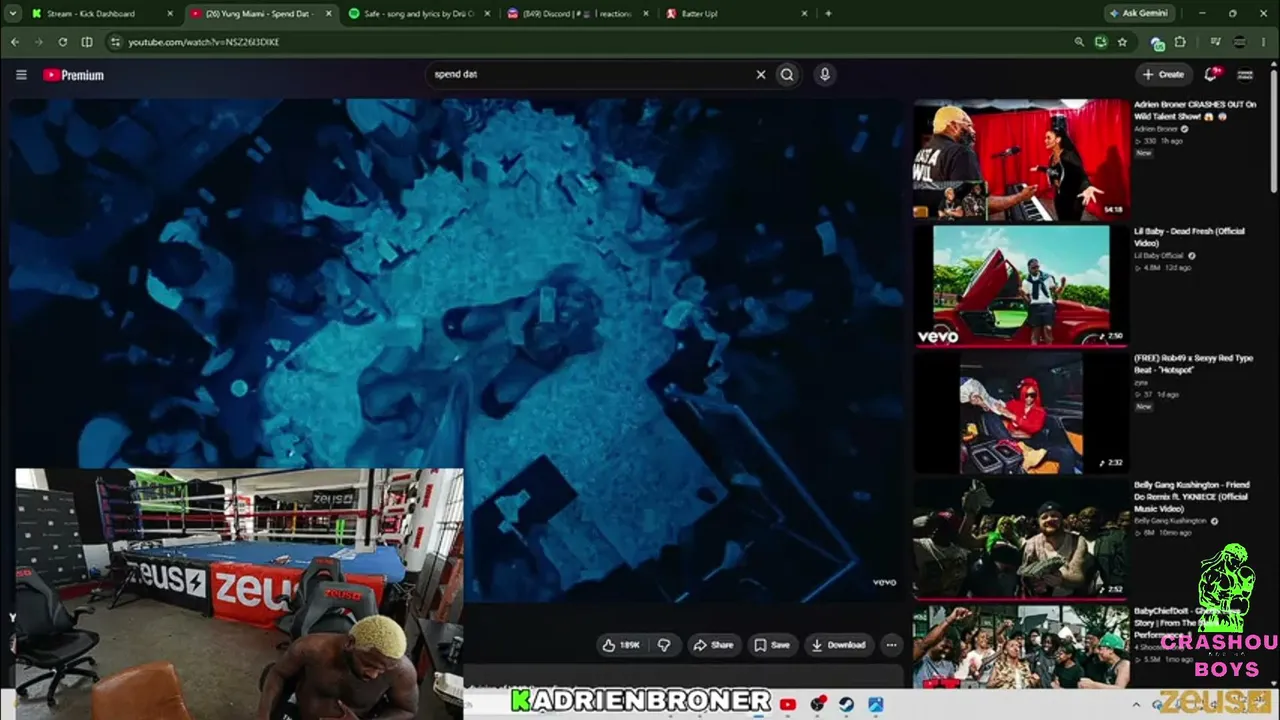
Task: Share the video
Action: 713,645
